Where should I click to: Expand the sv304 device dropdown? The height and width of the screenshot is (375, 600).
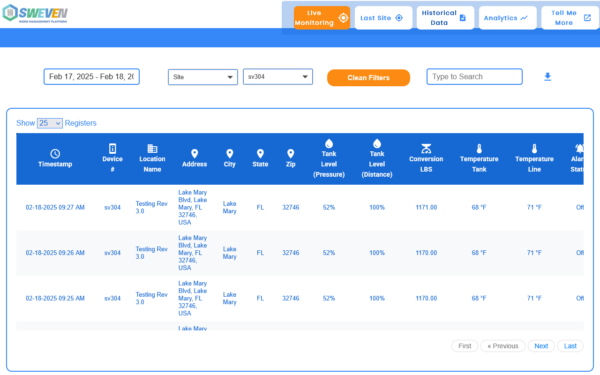click(278, 77)
